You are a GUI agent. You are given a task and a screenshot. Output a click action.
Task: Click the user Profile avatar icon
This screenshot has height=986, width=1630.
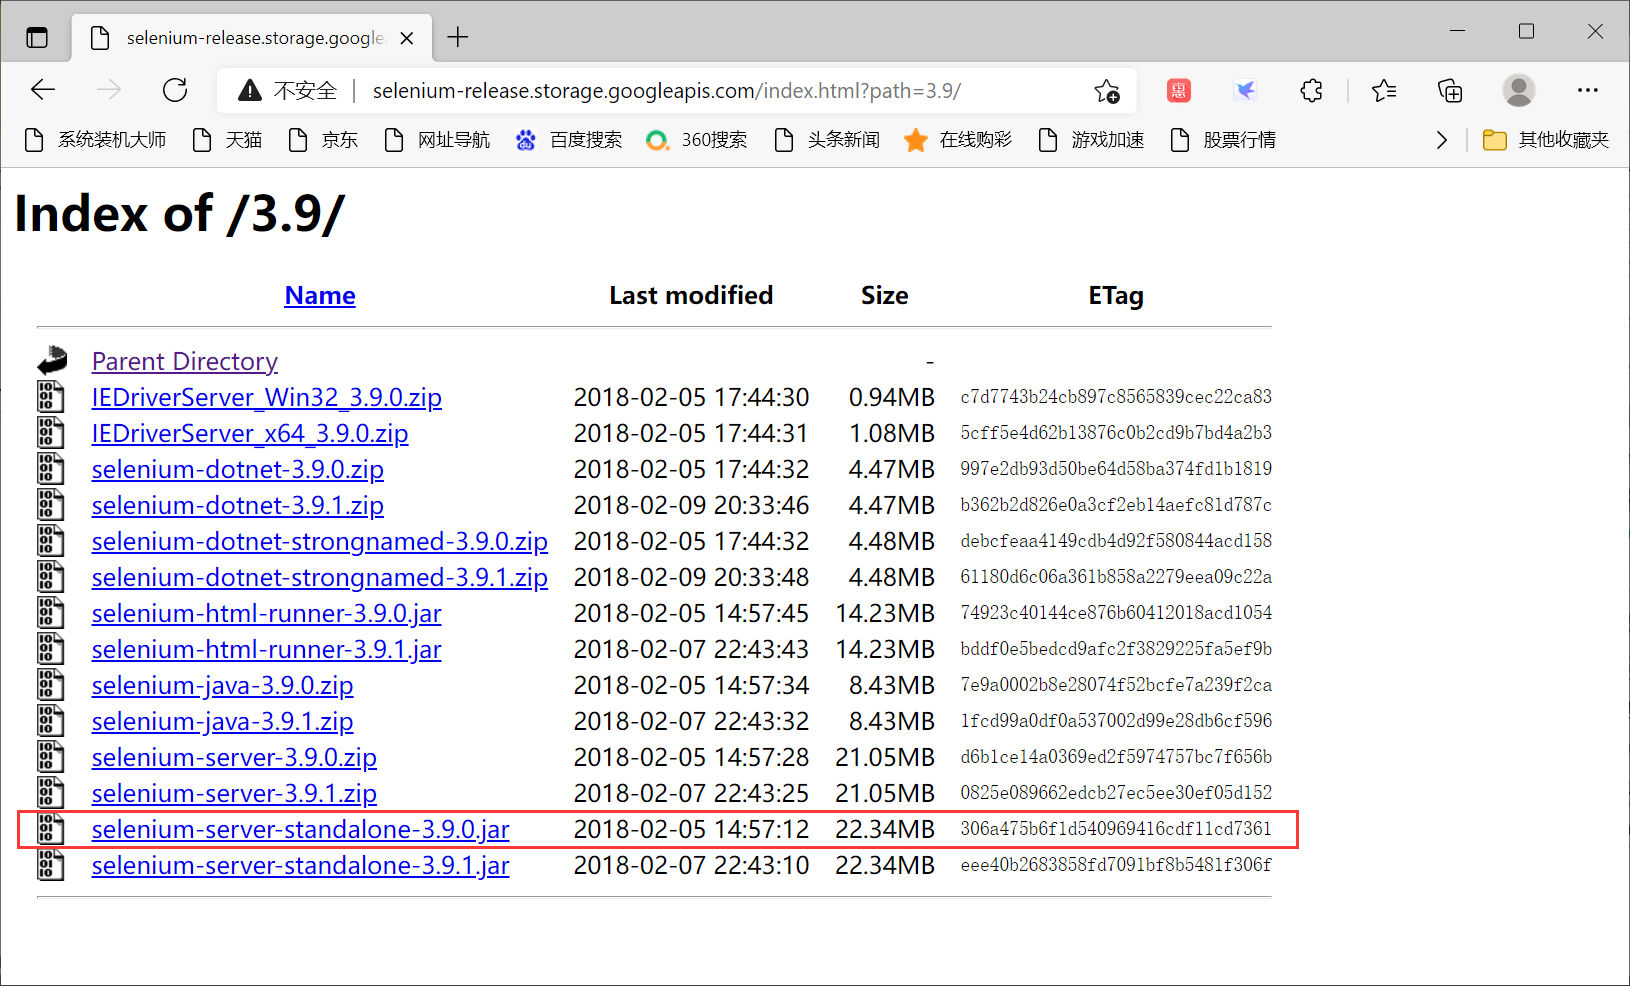click(1518, 90)
